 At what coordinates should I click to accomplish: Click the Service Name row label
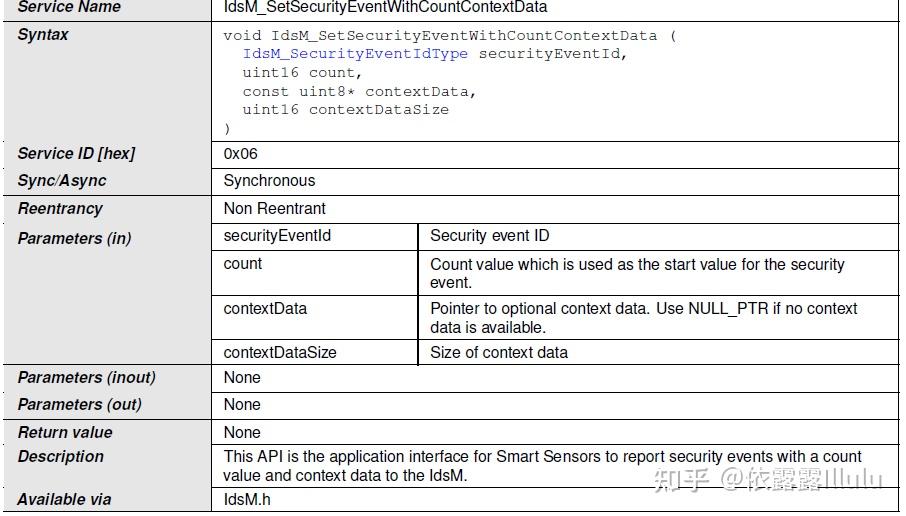[x=69, y=7]
